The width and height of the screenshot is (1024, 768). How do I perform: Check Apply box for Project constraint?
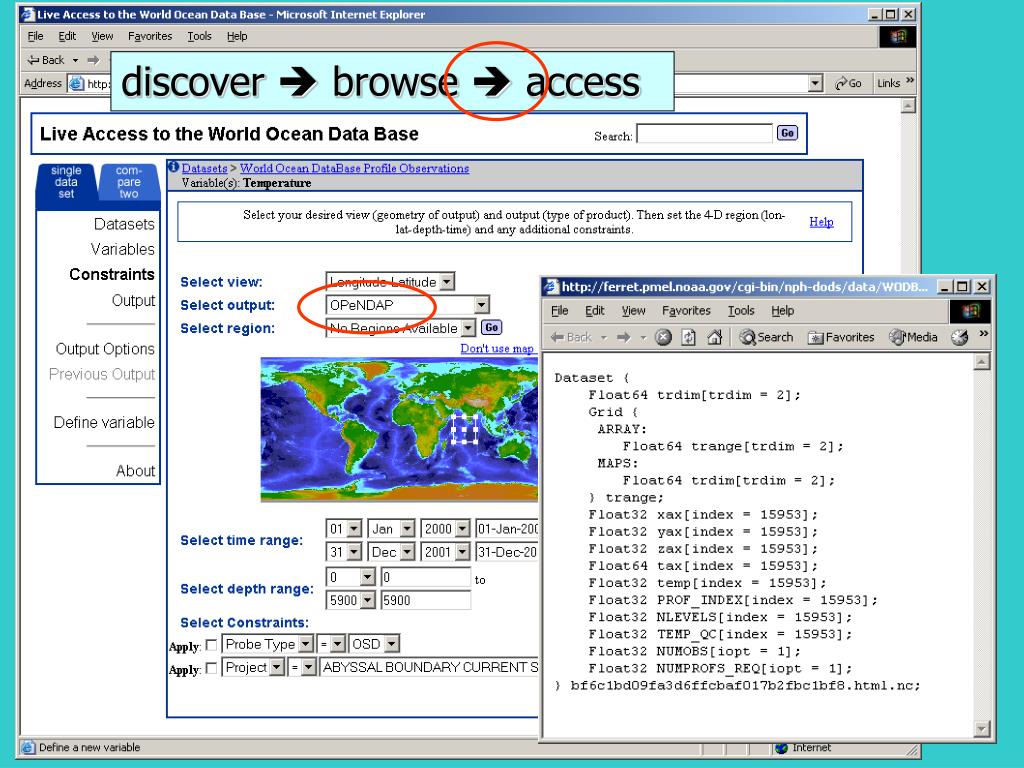pos(211,668)
